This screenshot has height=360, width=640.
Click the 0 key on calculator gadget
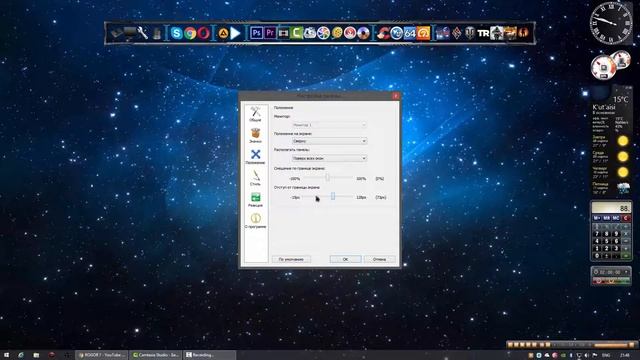coord(597,256)
